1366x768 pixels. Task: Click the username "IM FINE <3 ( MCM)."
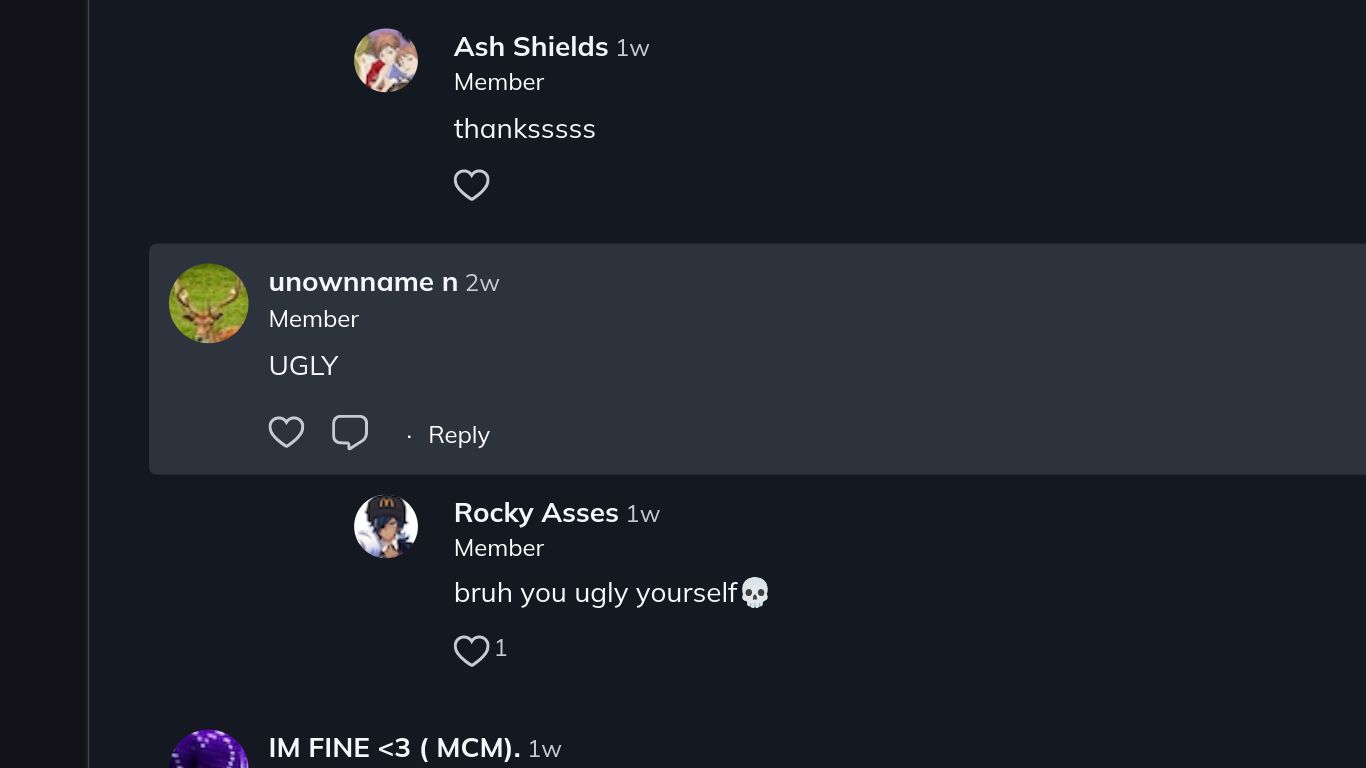click(x=394, y=748)
